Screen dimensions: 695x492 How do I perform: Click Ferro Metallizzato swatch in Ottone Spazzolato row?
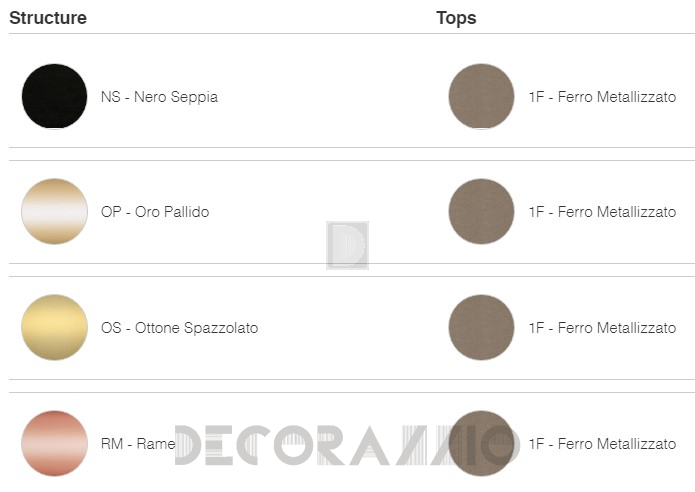[x=482, y=327]
